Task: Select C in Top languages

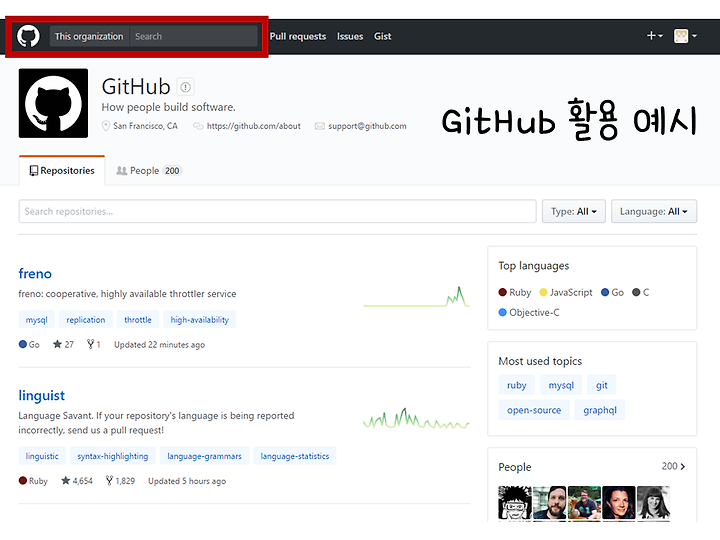Action: click(x=641, y=292)
